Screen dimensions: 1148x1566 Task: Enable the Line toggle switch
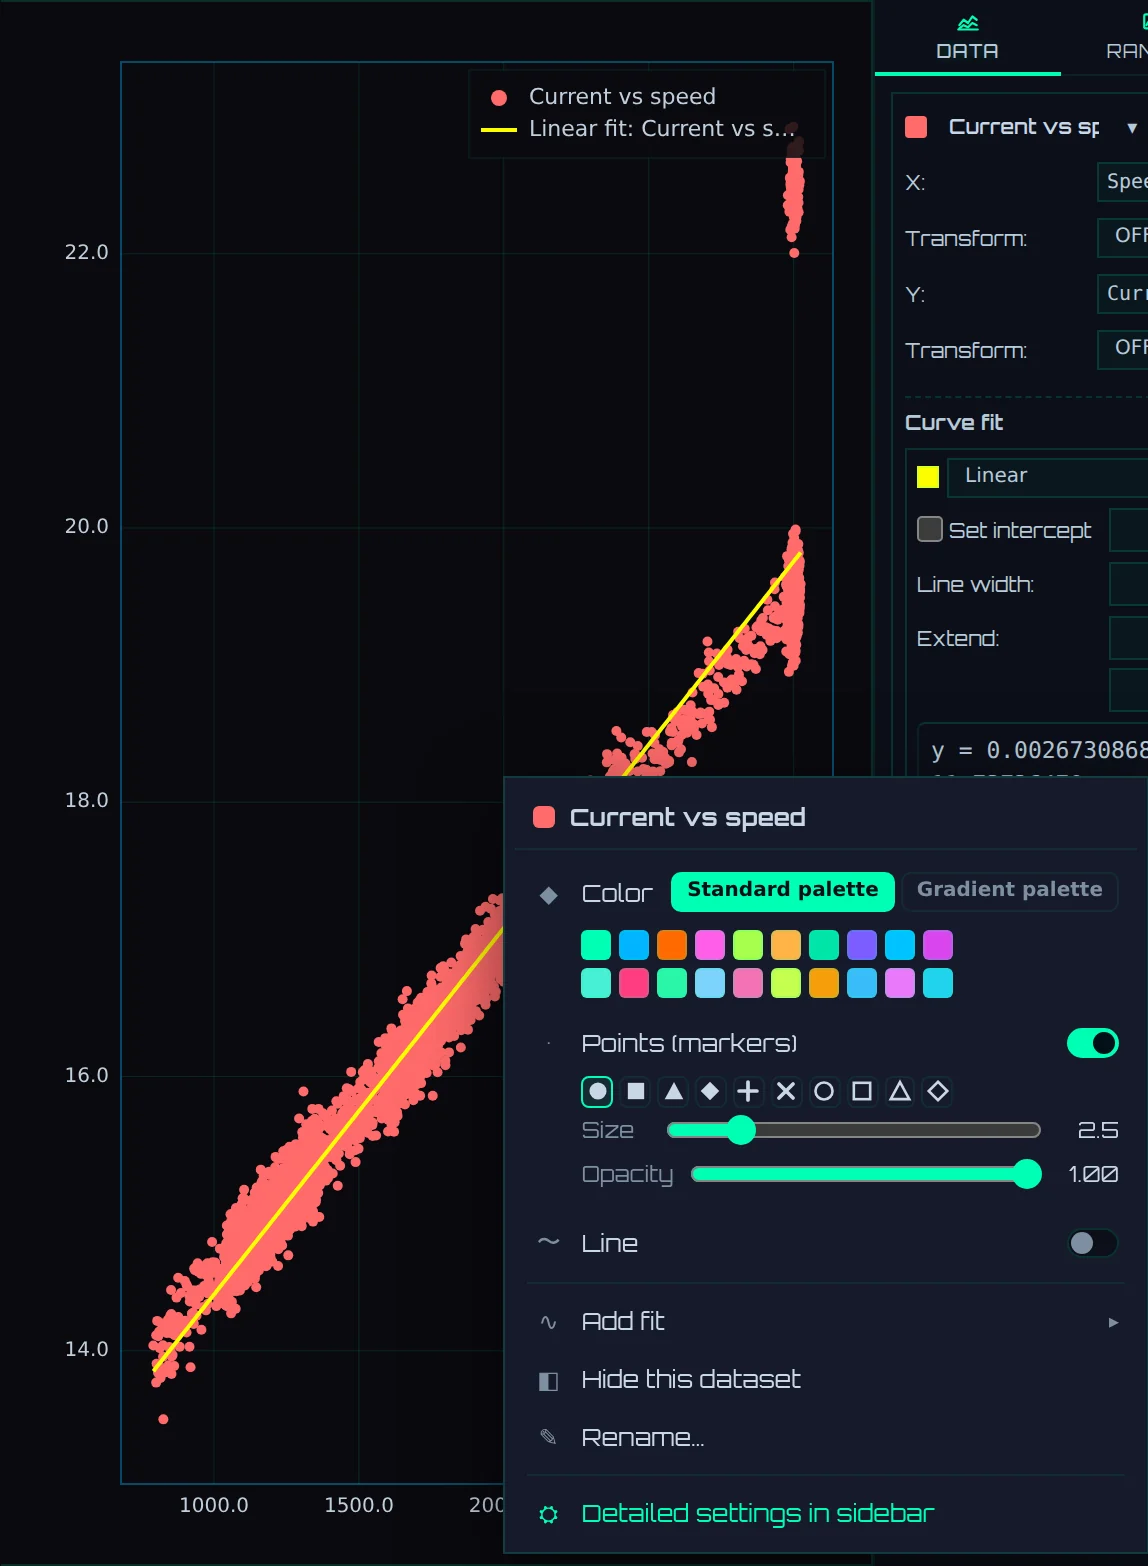point(1093,1243)
